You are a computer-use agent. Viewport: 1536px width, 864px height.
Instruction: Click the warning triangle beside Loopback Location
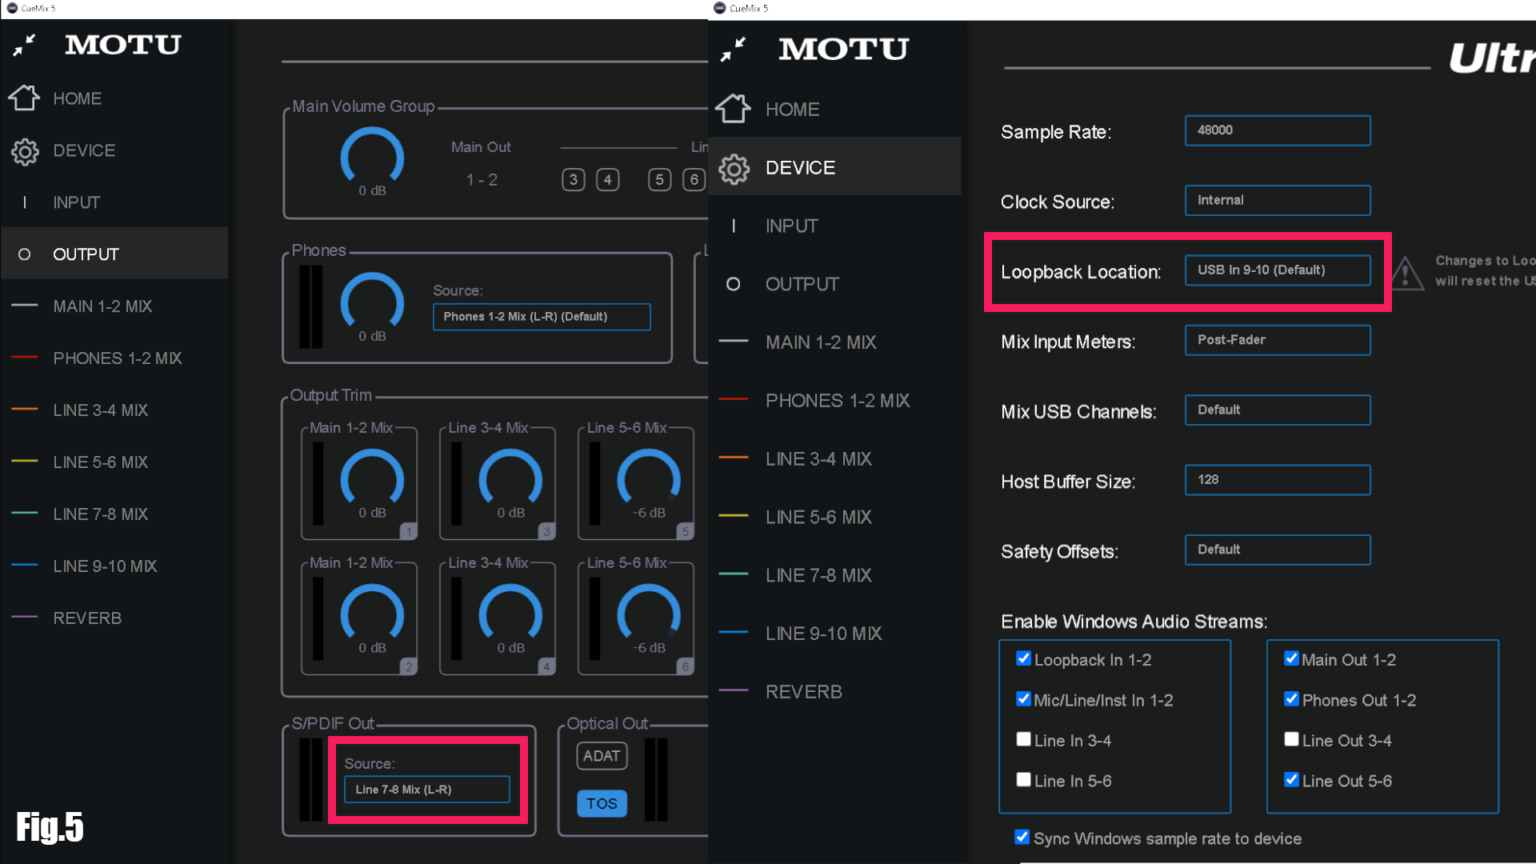pos(1406,272)
